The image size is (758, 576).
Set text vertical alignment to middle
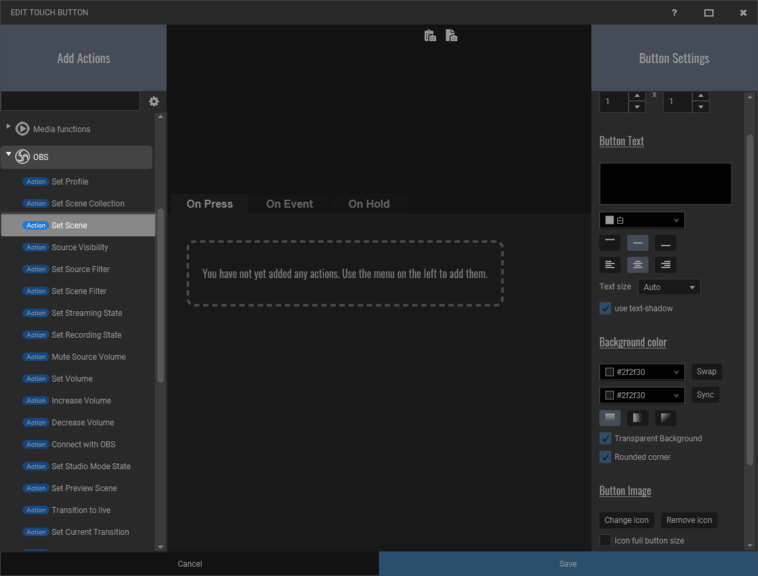pos(638,243)
